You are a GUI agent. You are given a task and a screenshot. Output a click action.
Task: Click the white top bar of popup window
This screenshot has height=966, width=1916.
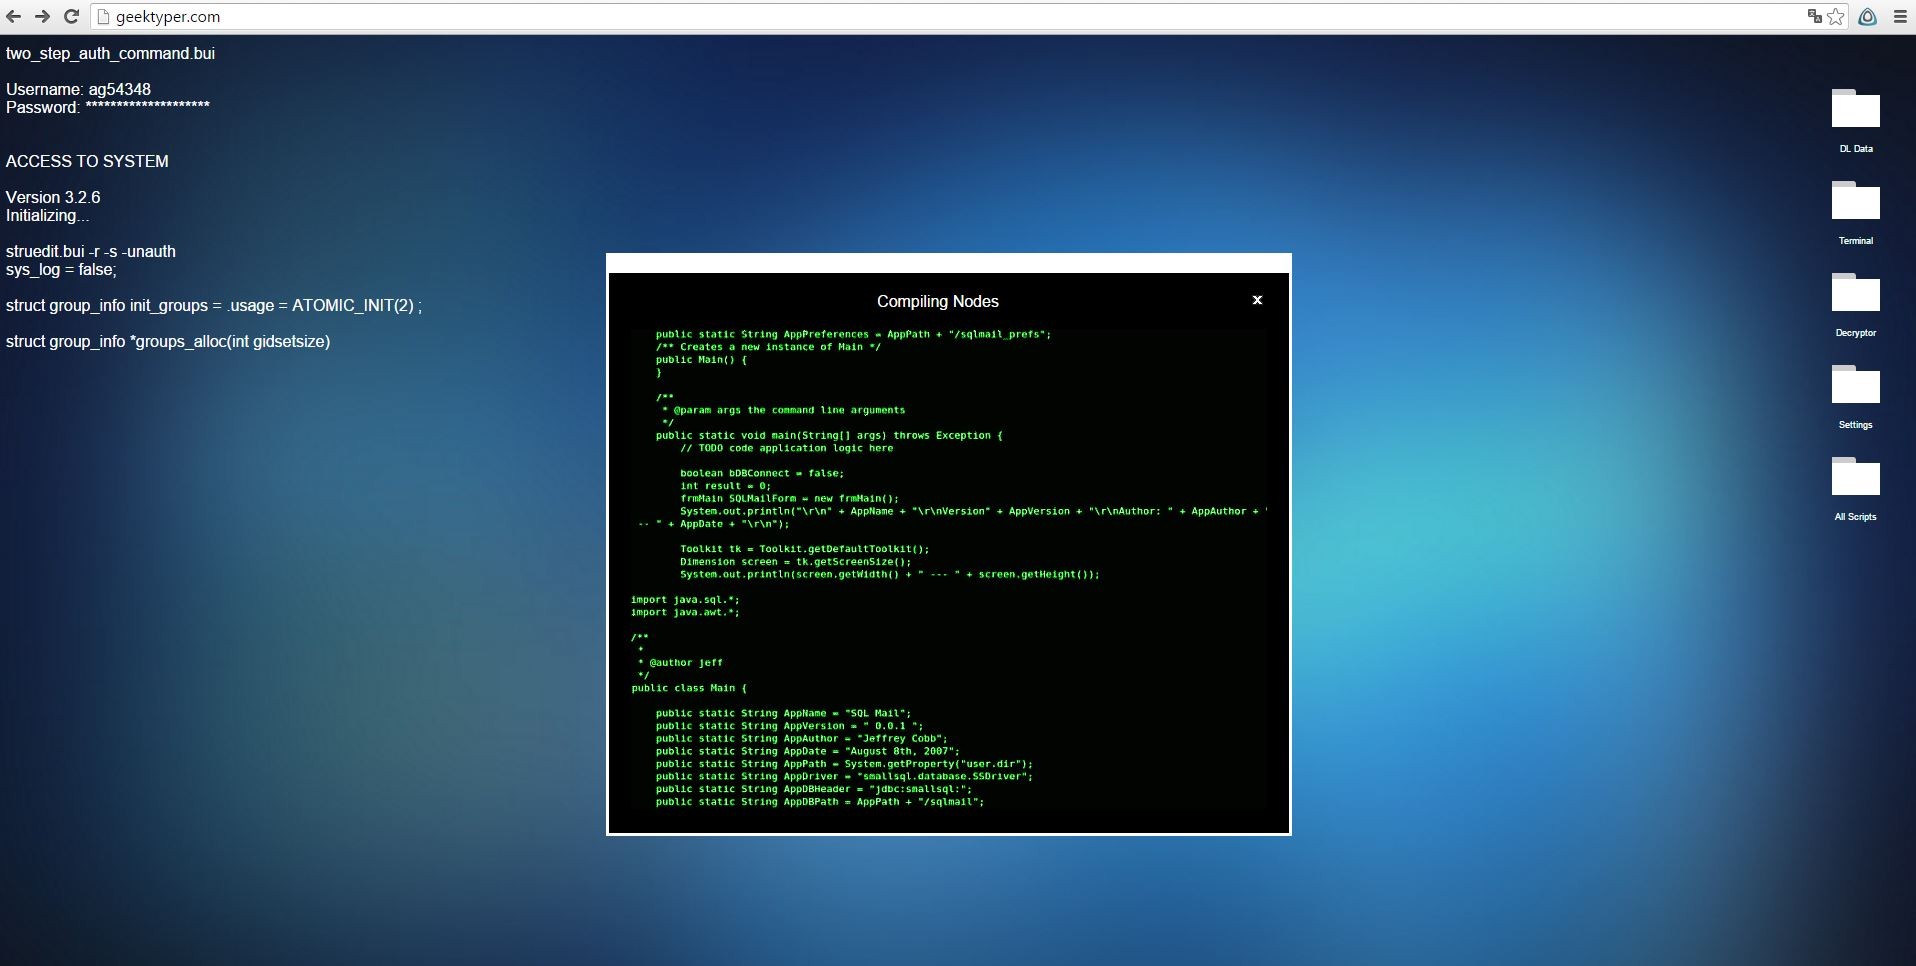tap(948, 263)
